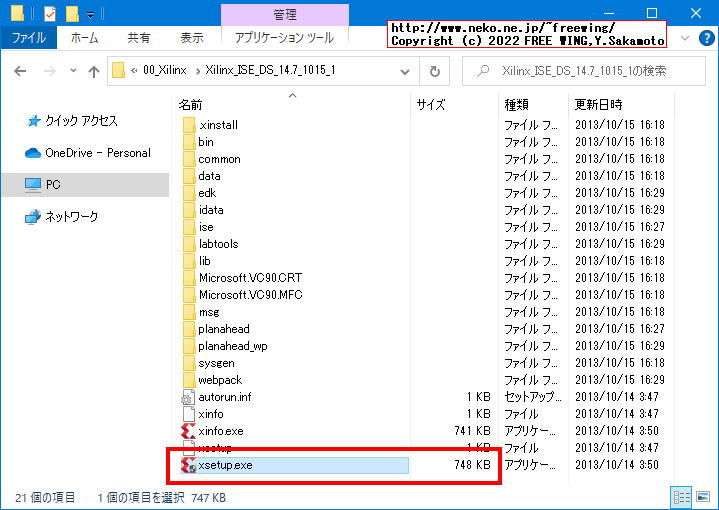Sort by the サイズ column header

[x=431, y=105]
